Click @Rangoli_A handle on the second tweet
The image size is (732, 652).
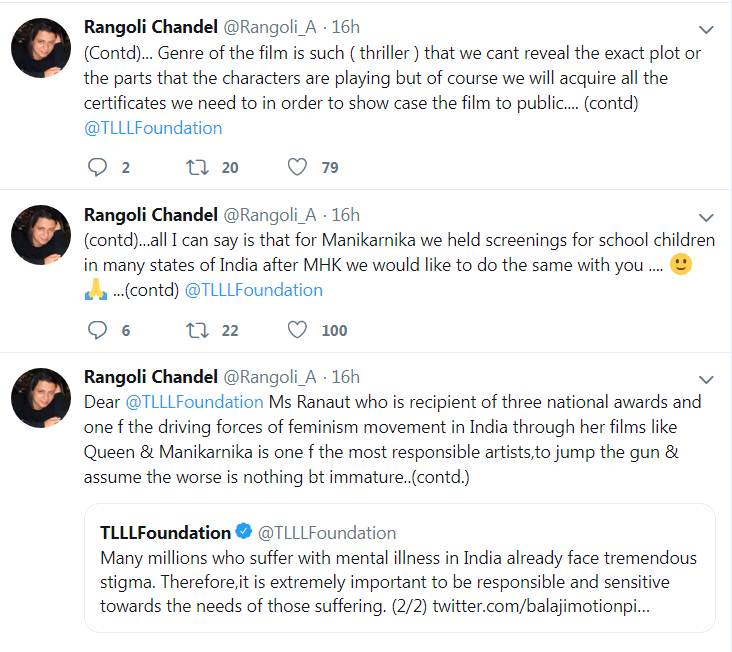point(270,215)
